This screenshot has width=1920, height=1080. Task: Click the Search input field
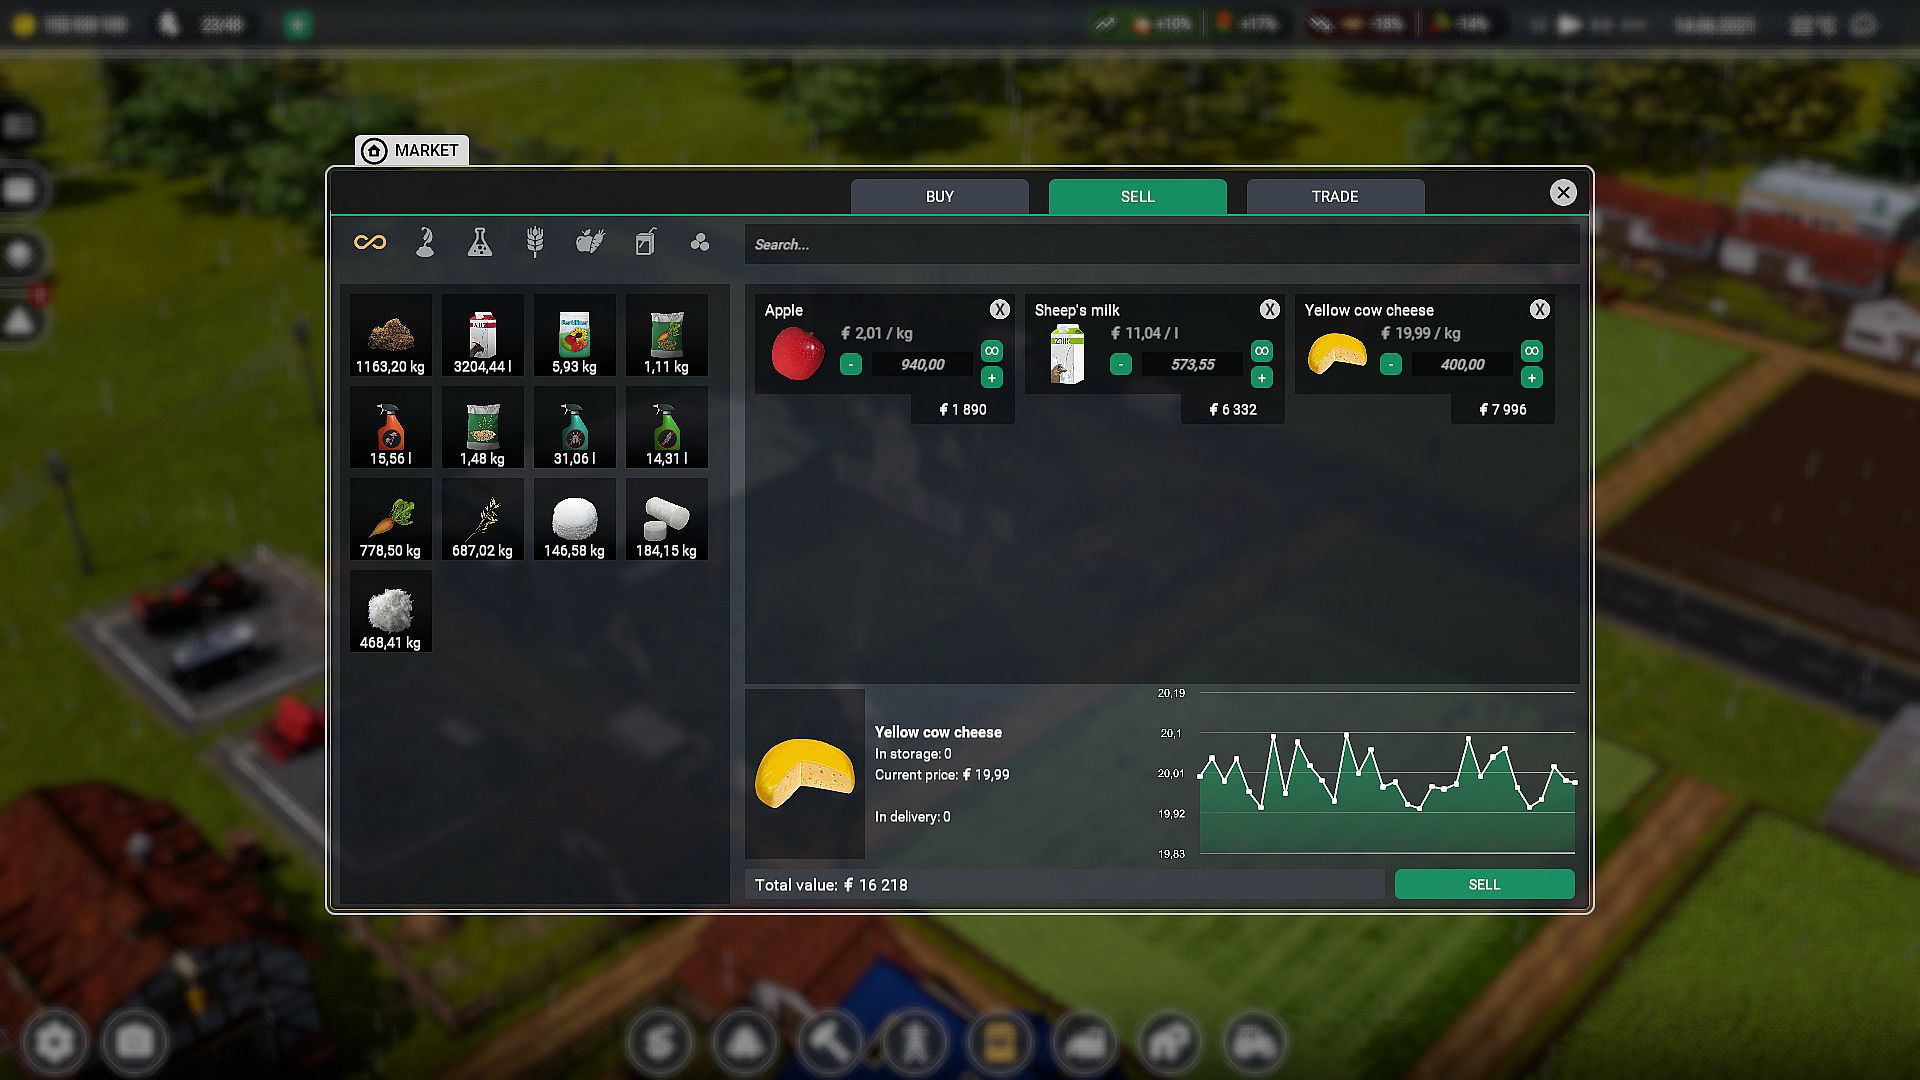(1160, 244)
